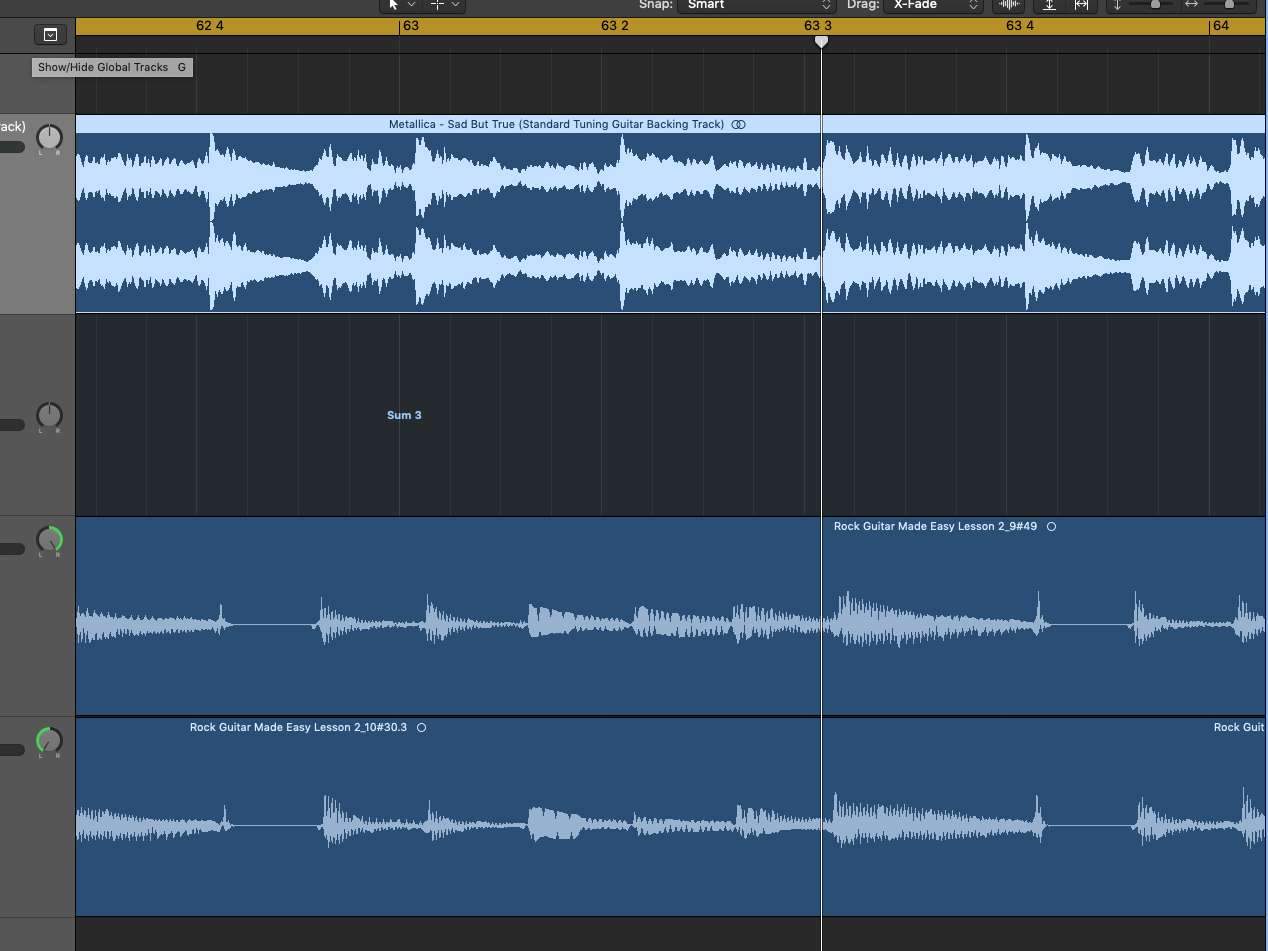Open the Drag mode dropdown showing X-Fade
The width and height of the screenshot is (1268, 951).
933,5
